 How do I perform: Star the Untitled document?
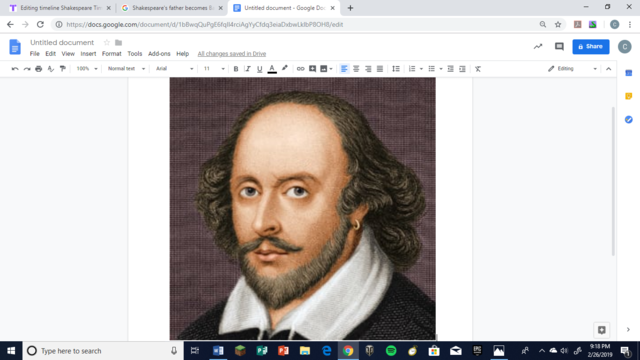click(x=107, y=42)
